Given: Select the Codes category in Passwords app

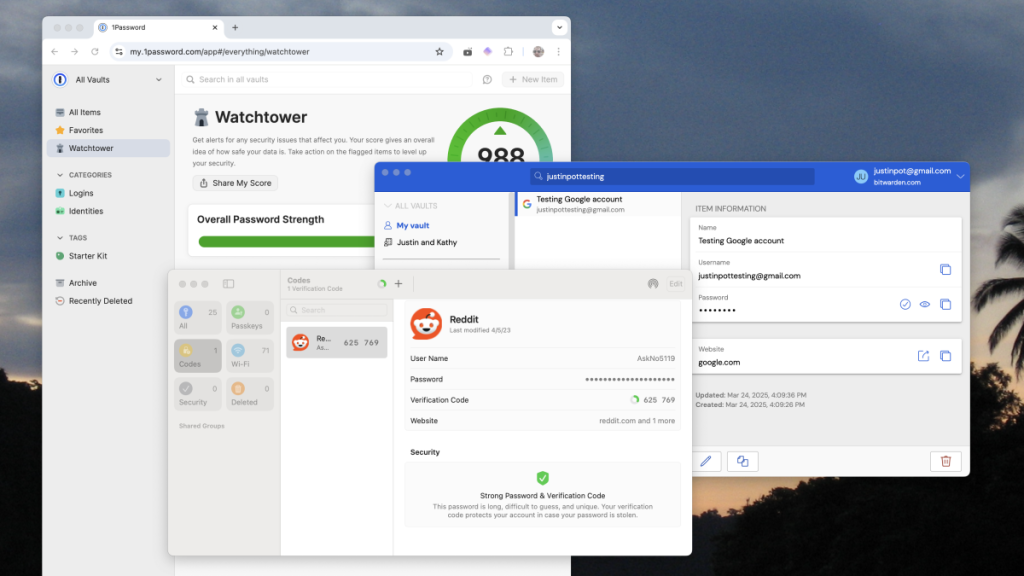Looking at the screenshot, I should [x=197, y=357].
